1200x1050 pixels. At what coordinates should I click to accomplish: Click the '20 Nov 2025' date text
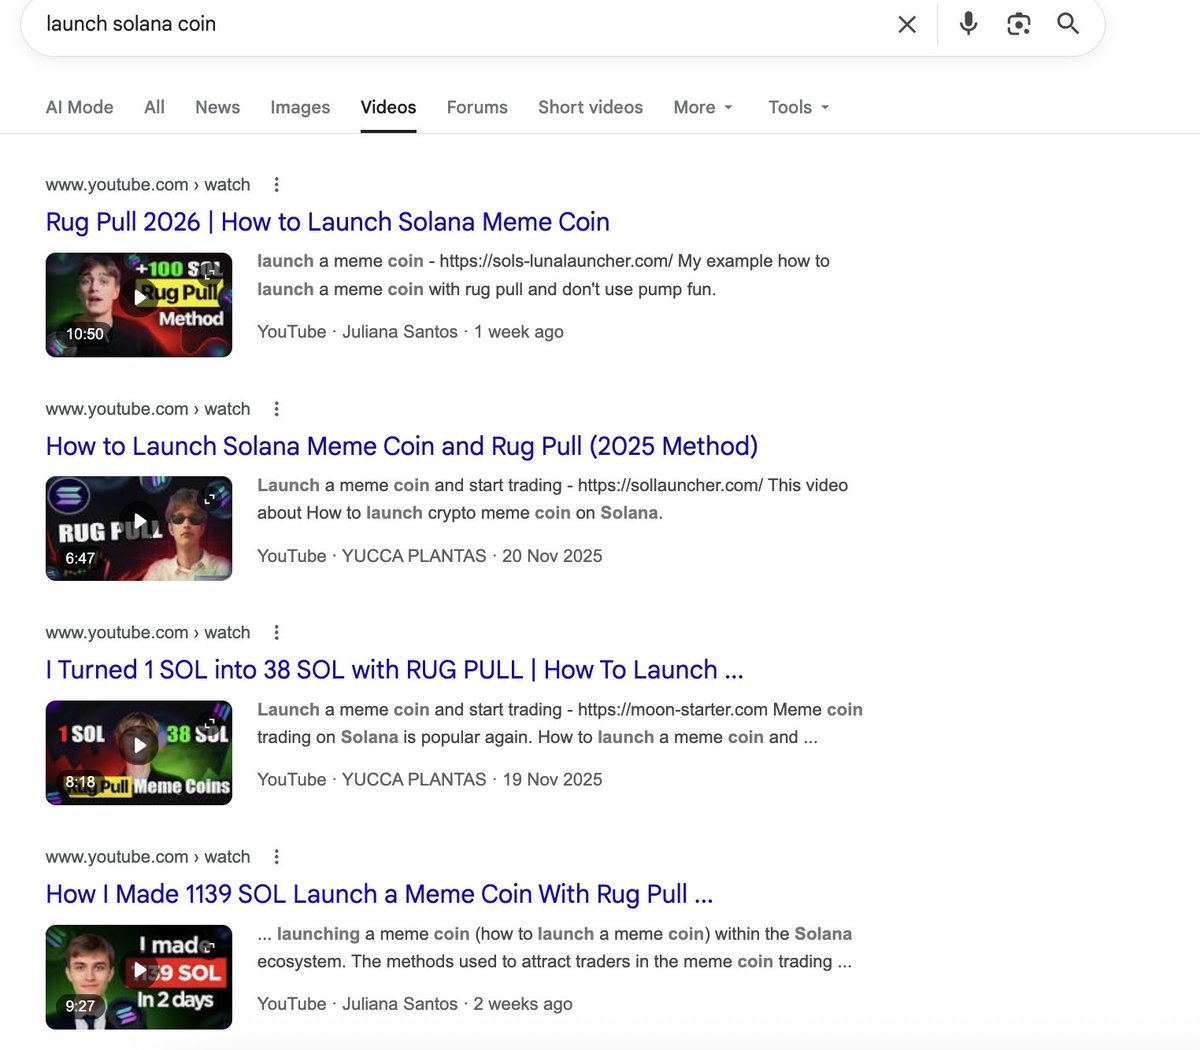point(552,556)
